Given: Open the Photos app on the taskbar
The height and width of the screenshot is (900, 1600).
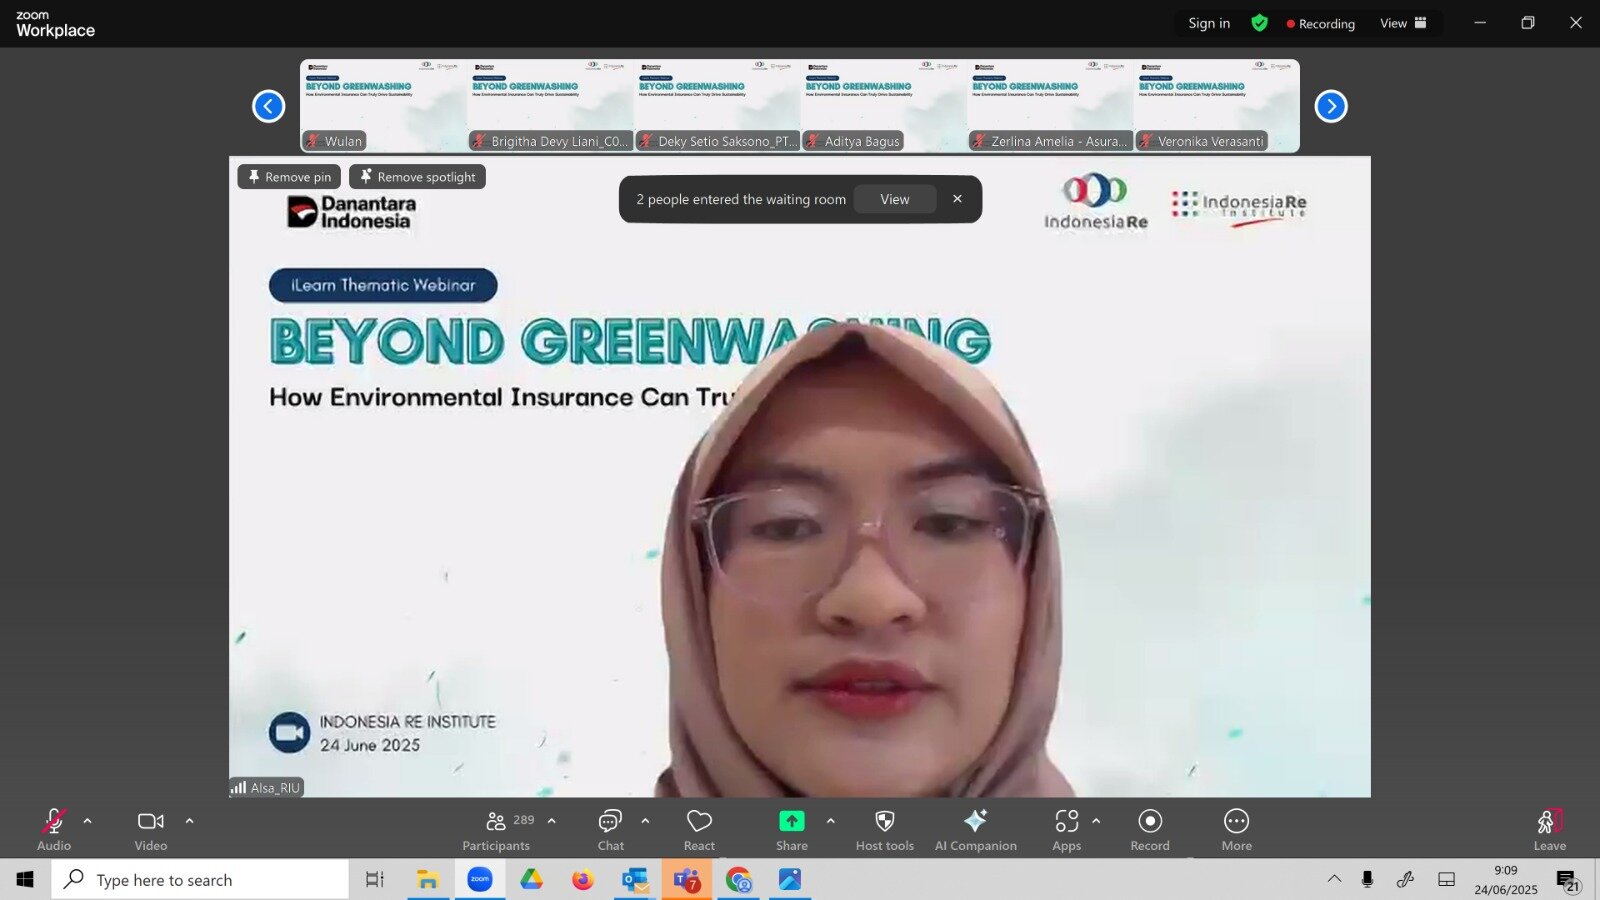Looking at the screenshot, I should (x=790, y=879).
